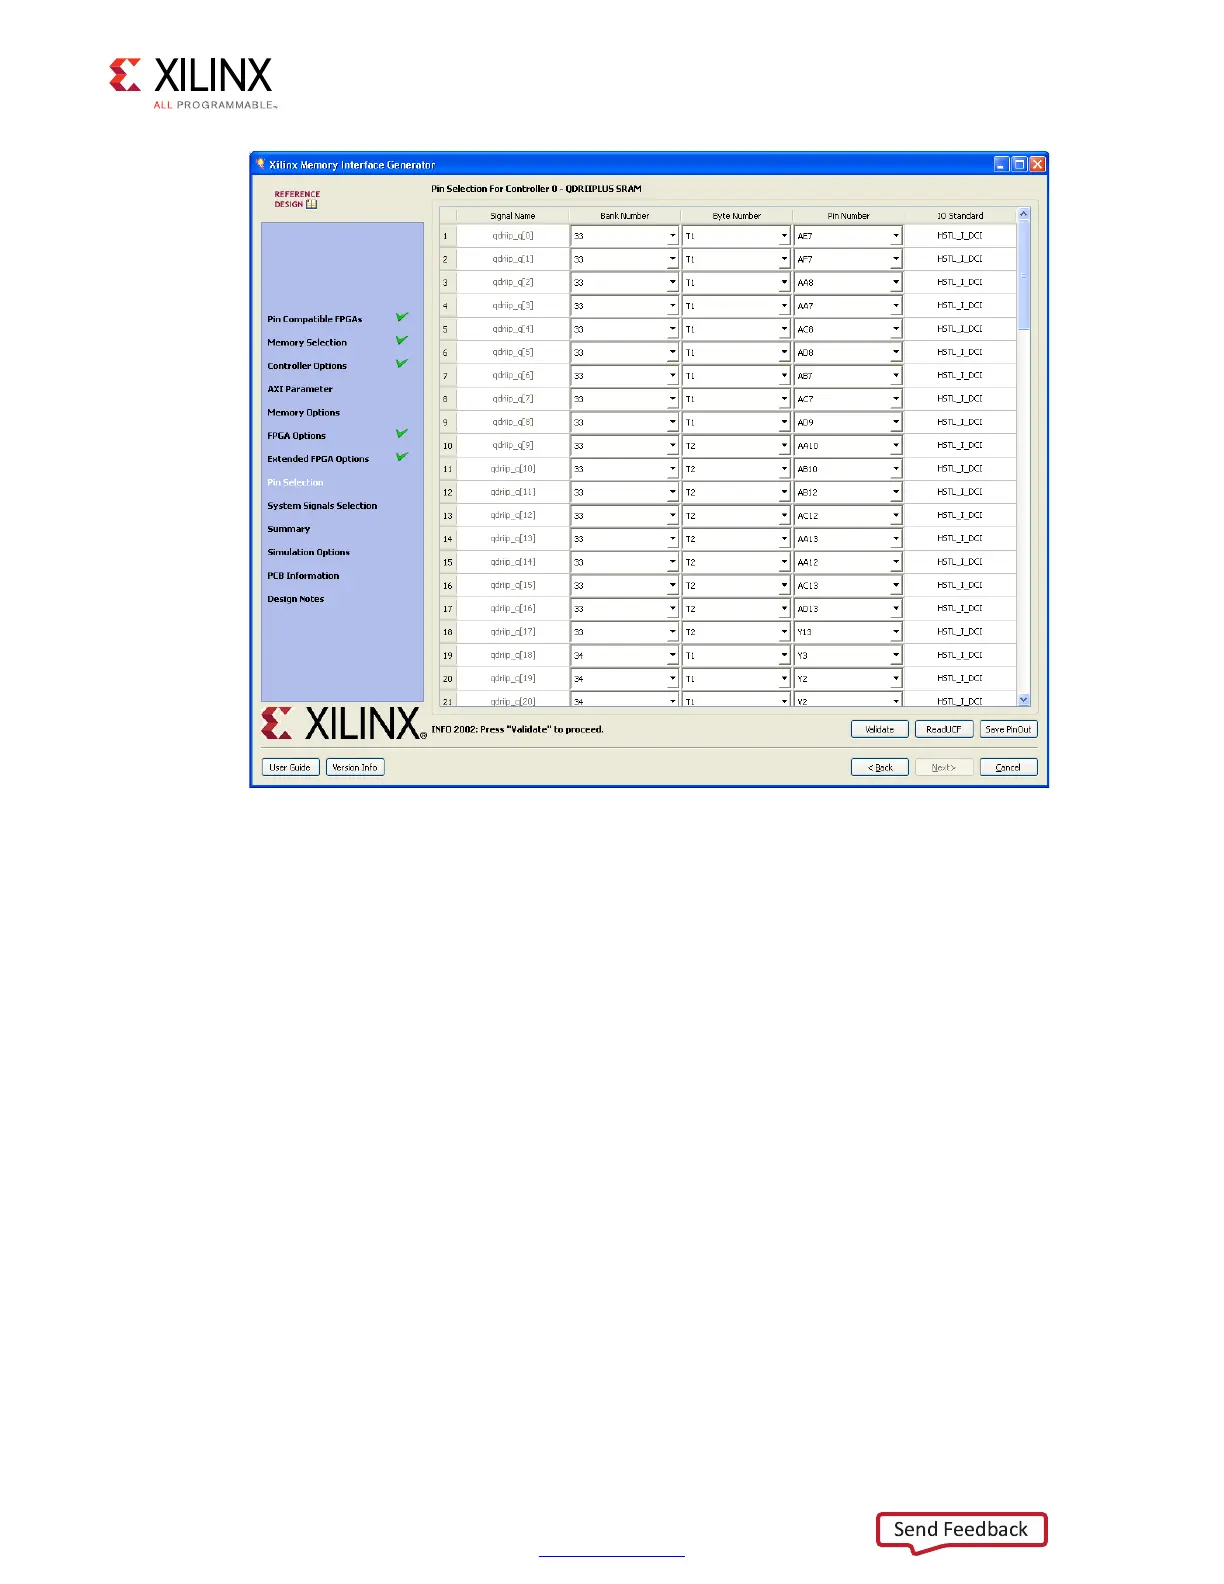Open Bank Number dropdown for qdriip_q[0]
Viewport: 1224px width, 1584px height.
673,236
